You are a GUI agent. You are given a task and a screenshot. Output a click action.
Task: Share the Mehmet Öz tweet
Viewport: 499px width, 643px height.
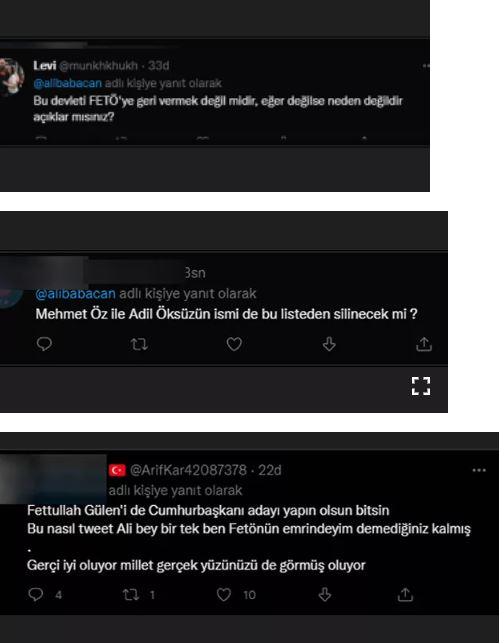(424, 344)
